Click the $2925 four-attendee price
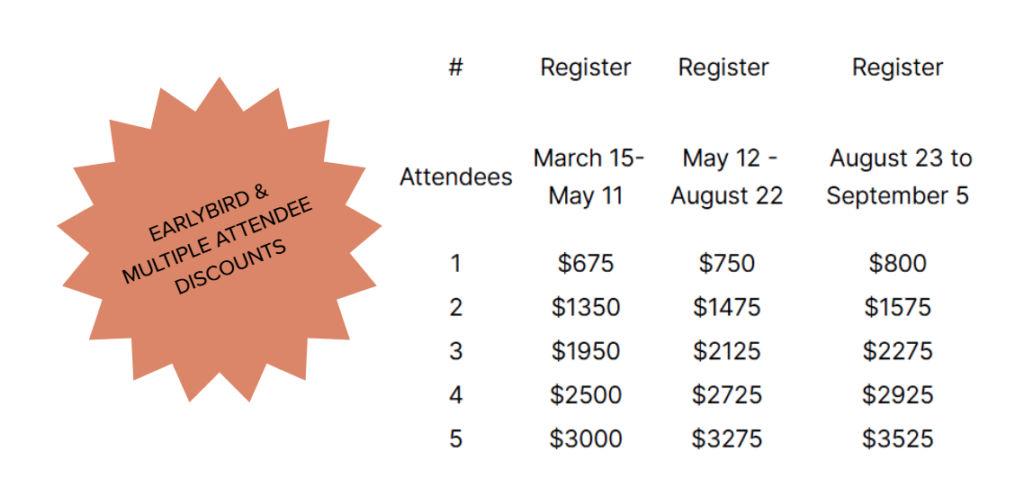The width and height of the screenshot is (1024, 497). pos(897,394)
